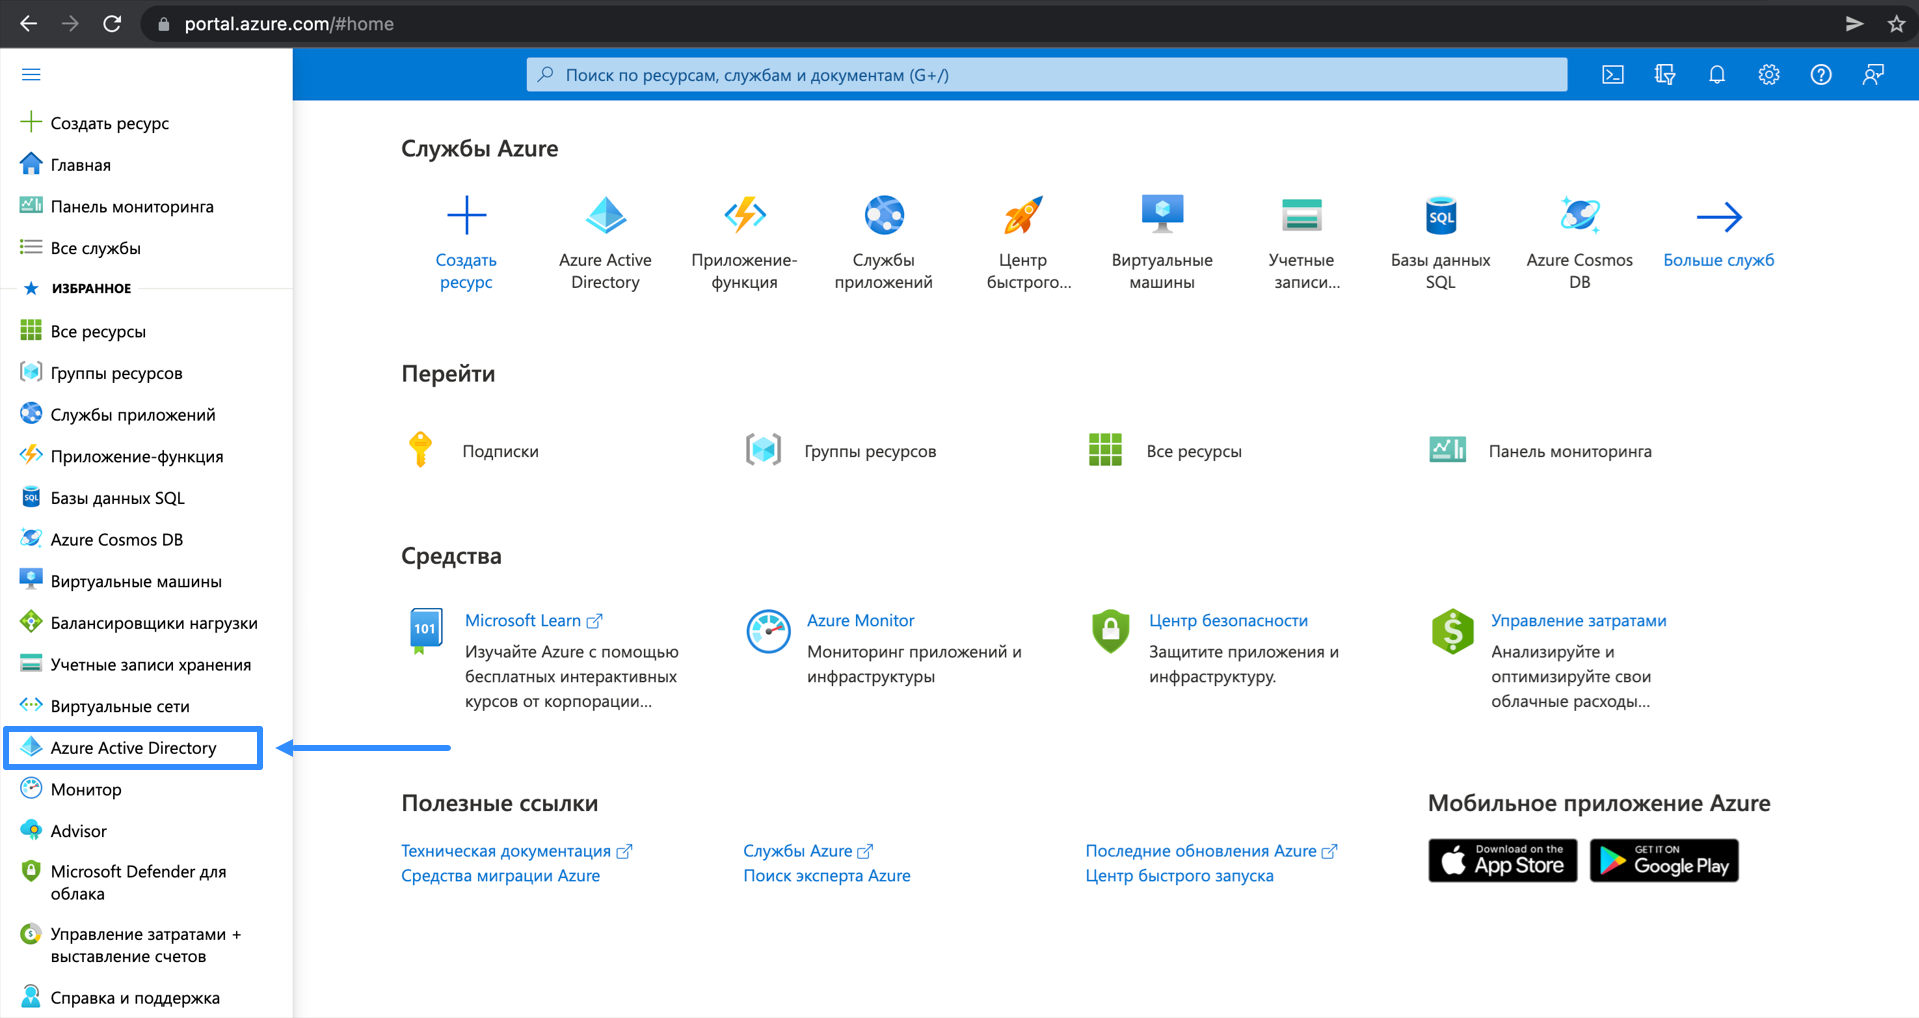Open portal settings gear
This screenshot has width=1919, height=1018.
tap(1769, 75)
